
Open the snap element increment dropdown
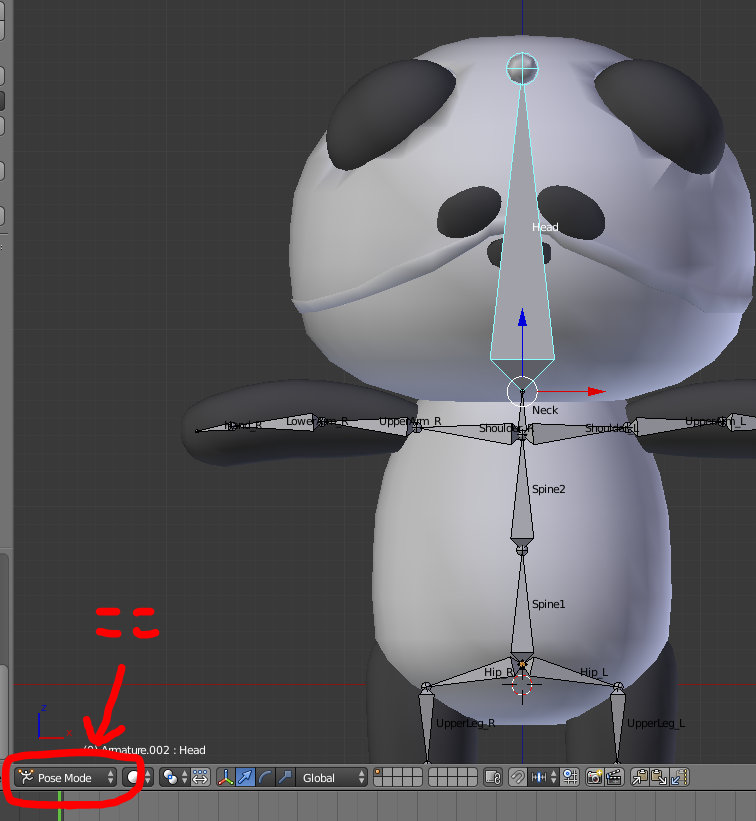543,778
